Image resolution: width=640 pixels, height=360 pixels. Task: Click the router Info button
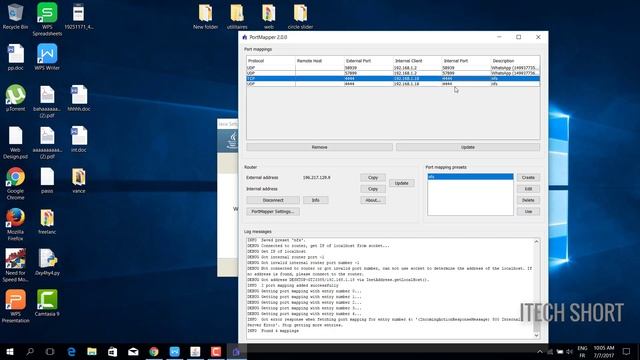316,200
